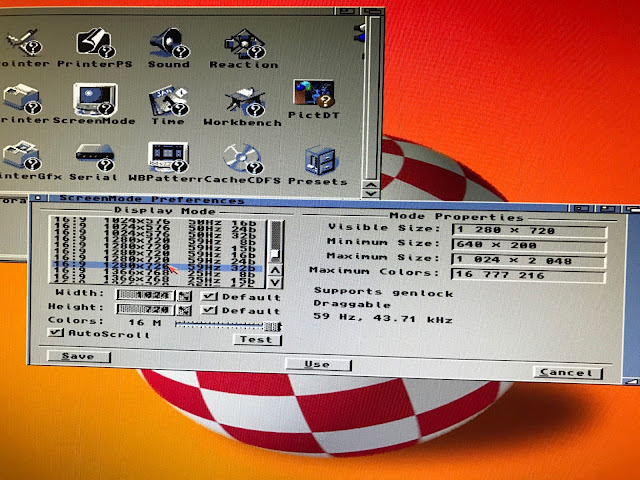The height and width of the screenshot is (480, 640).
Task: Click the Save button
Action: [78, 356]
